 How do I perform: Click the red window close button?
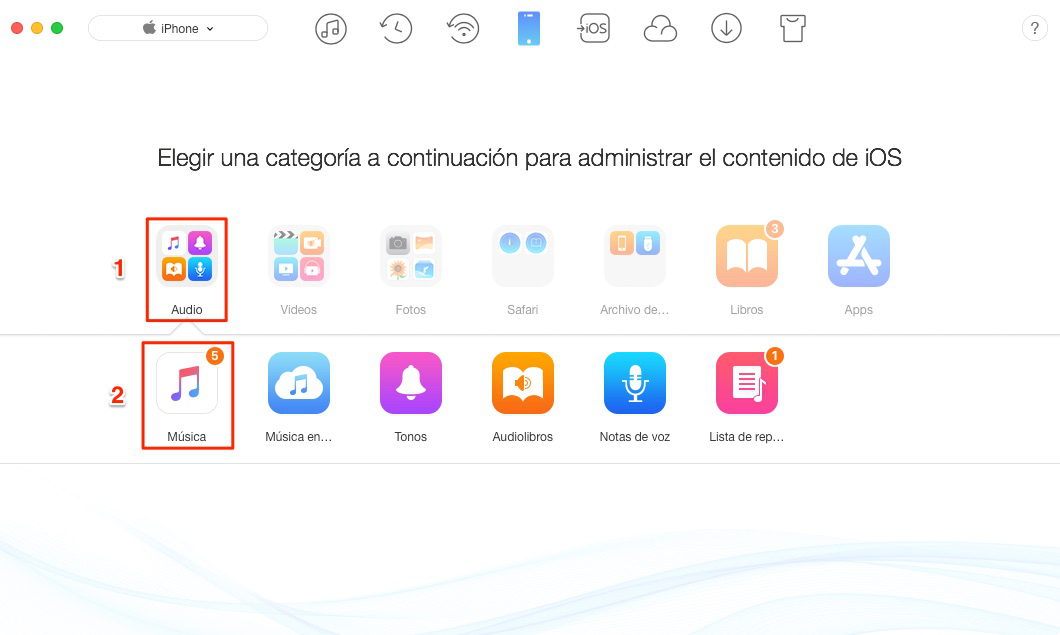tap(17, 28)
